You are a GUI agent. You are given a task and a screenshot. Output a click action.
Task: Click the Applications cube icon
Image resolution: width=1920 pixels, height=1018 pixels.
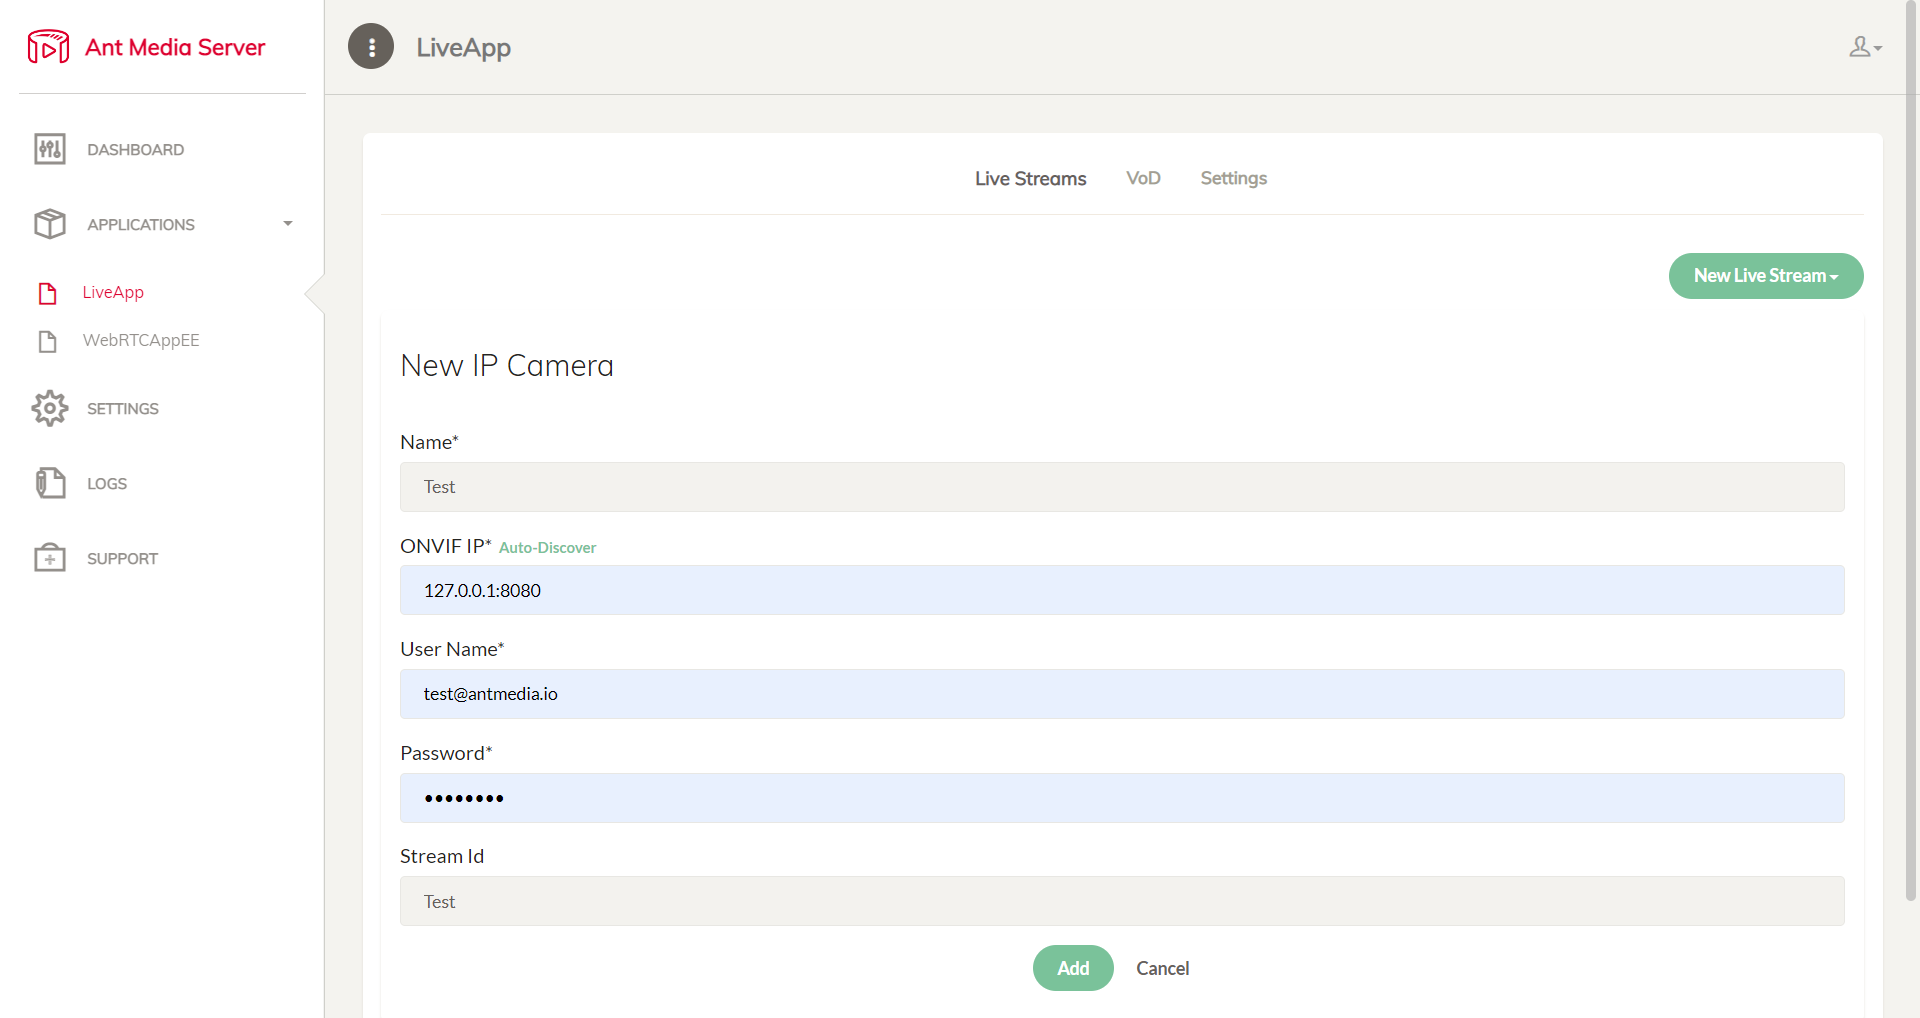pyautogui.click(x=50, y=224)
